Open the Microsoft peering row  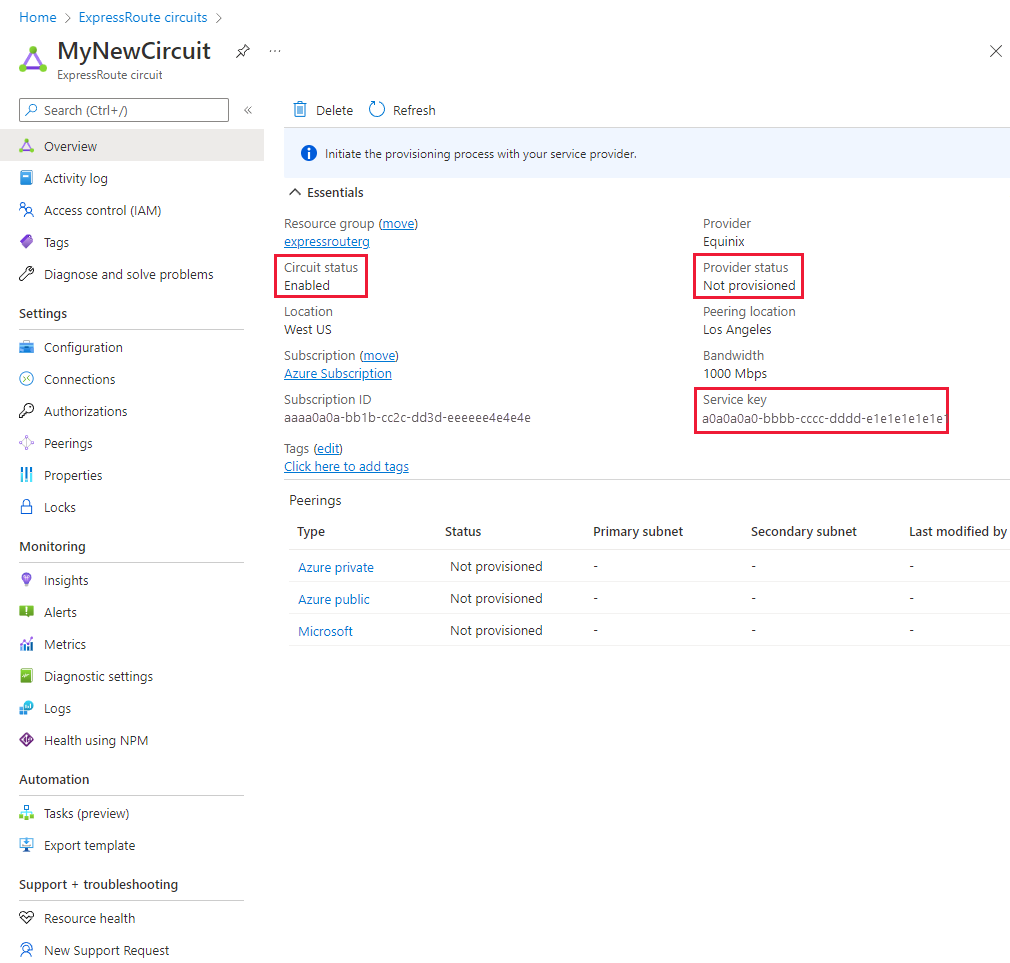pyautogui.click(x=325, y=631)
